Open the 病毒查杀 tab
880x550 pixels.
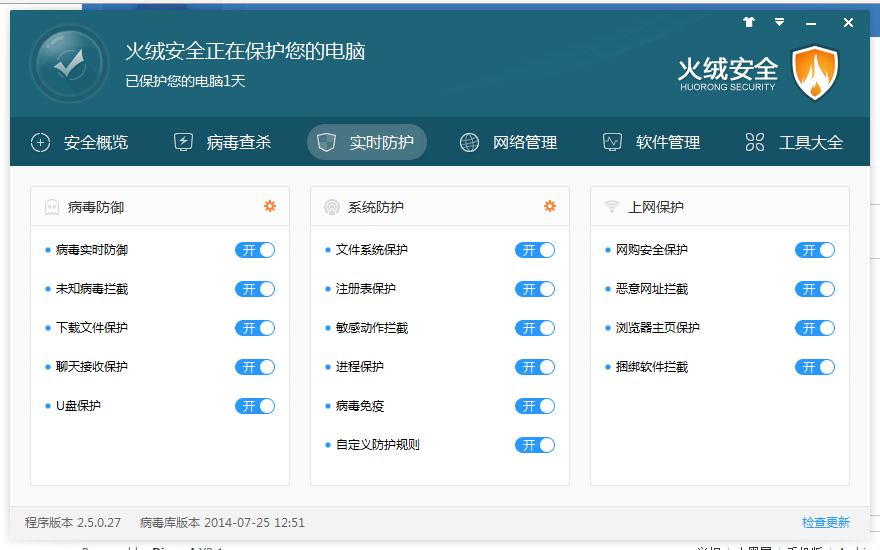(223, 142)
